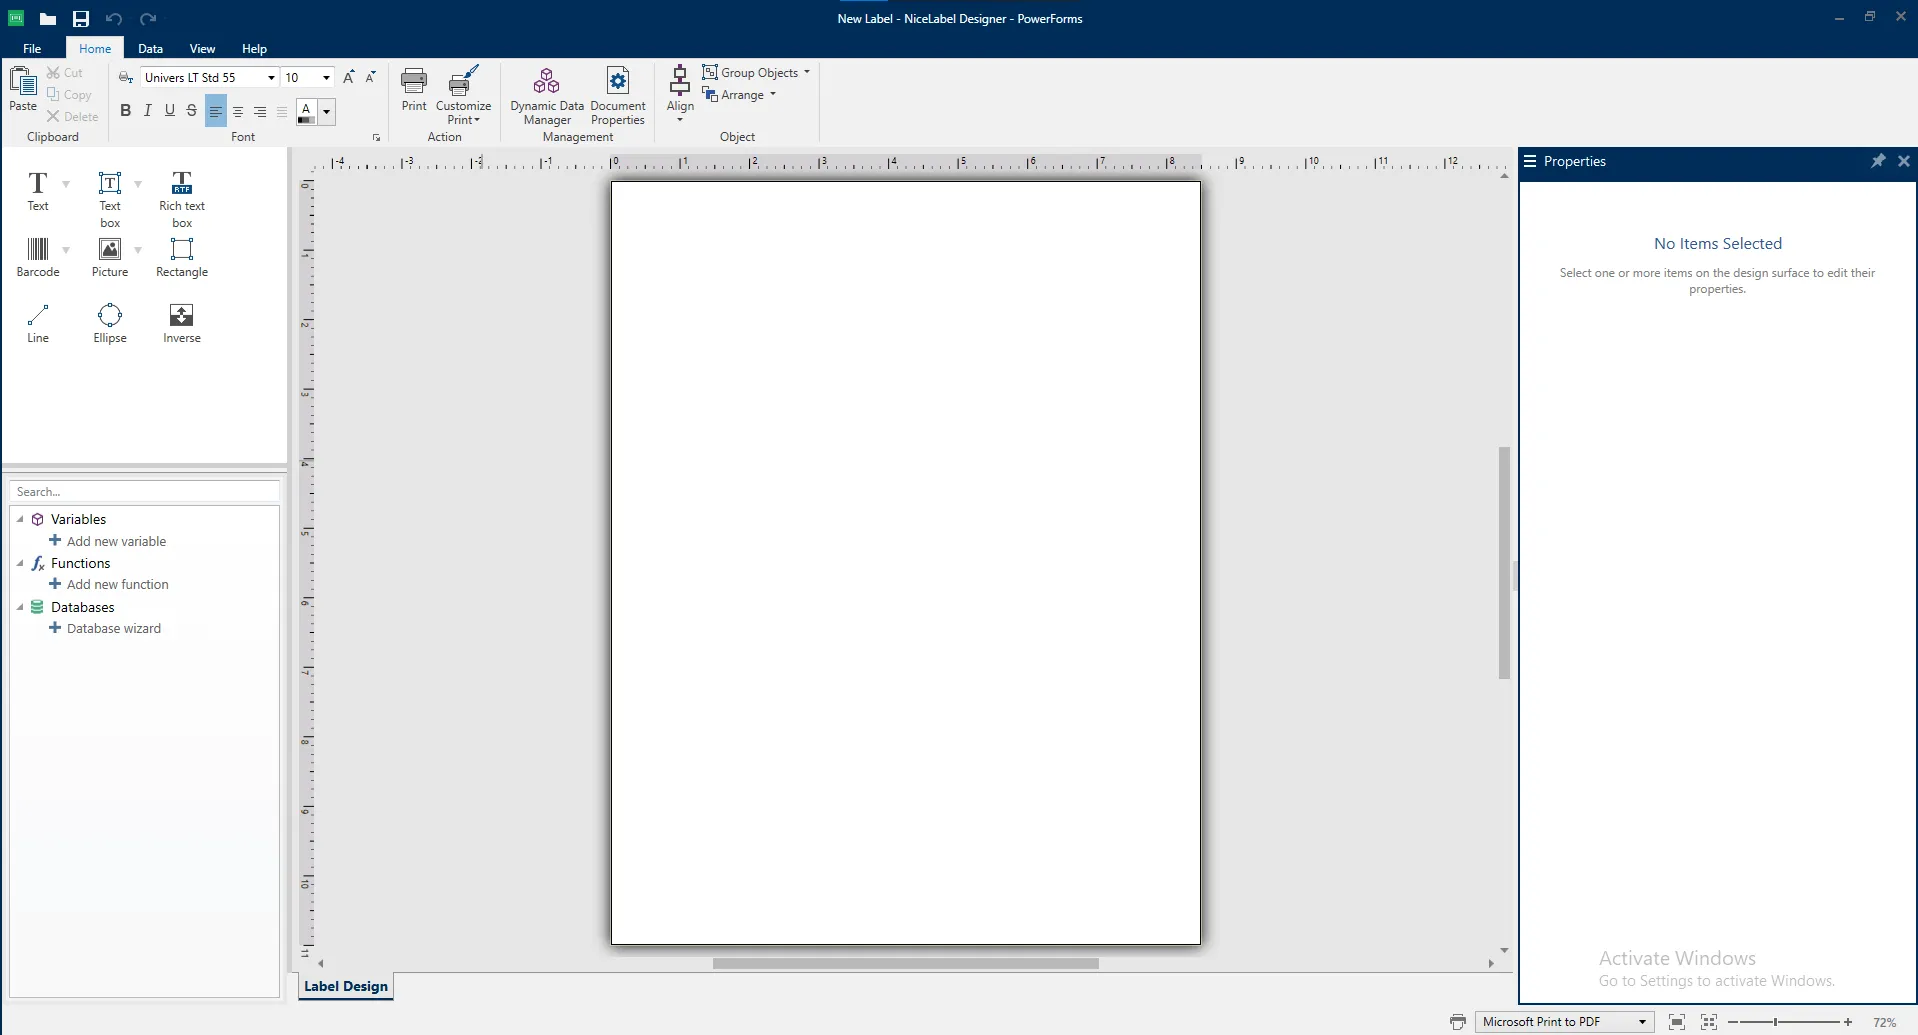Click the zoom level slider
The height and width of the screenshot is (1035, 1918).
click(x=1775, y=1022)
